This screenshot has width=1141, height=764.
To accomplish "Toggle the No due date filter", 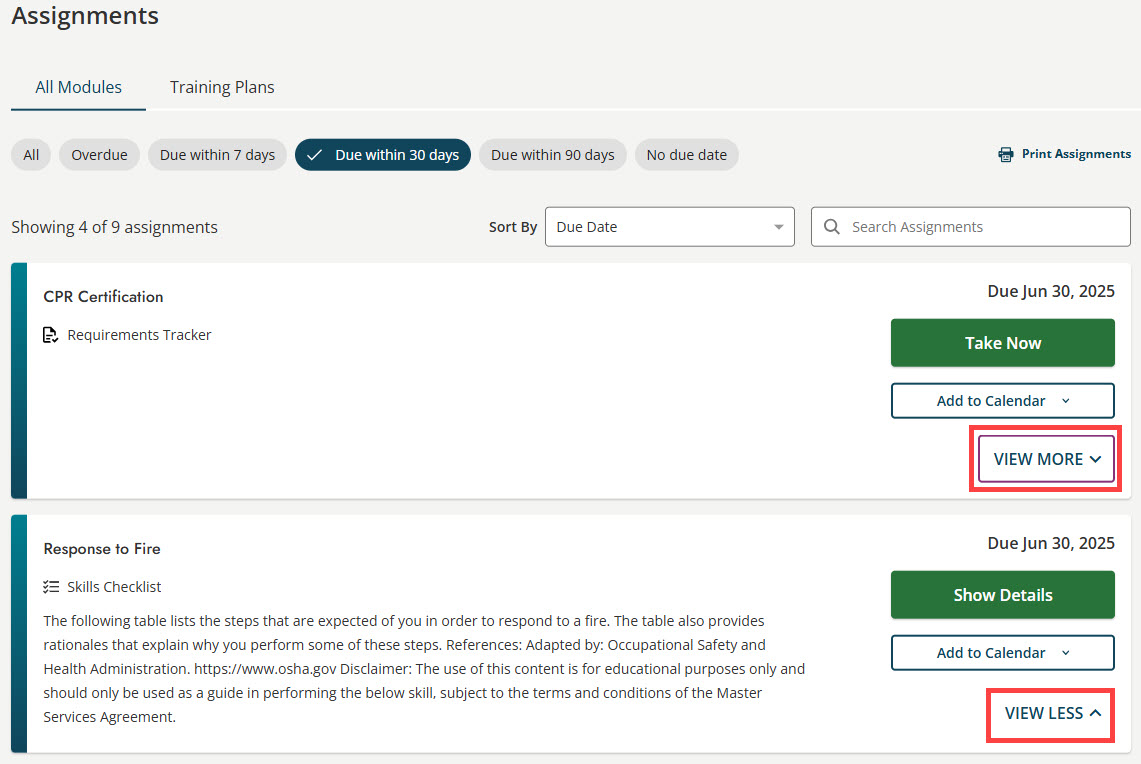I will coord(686,154).
